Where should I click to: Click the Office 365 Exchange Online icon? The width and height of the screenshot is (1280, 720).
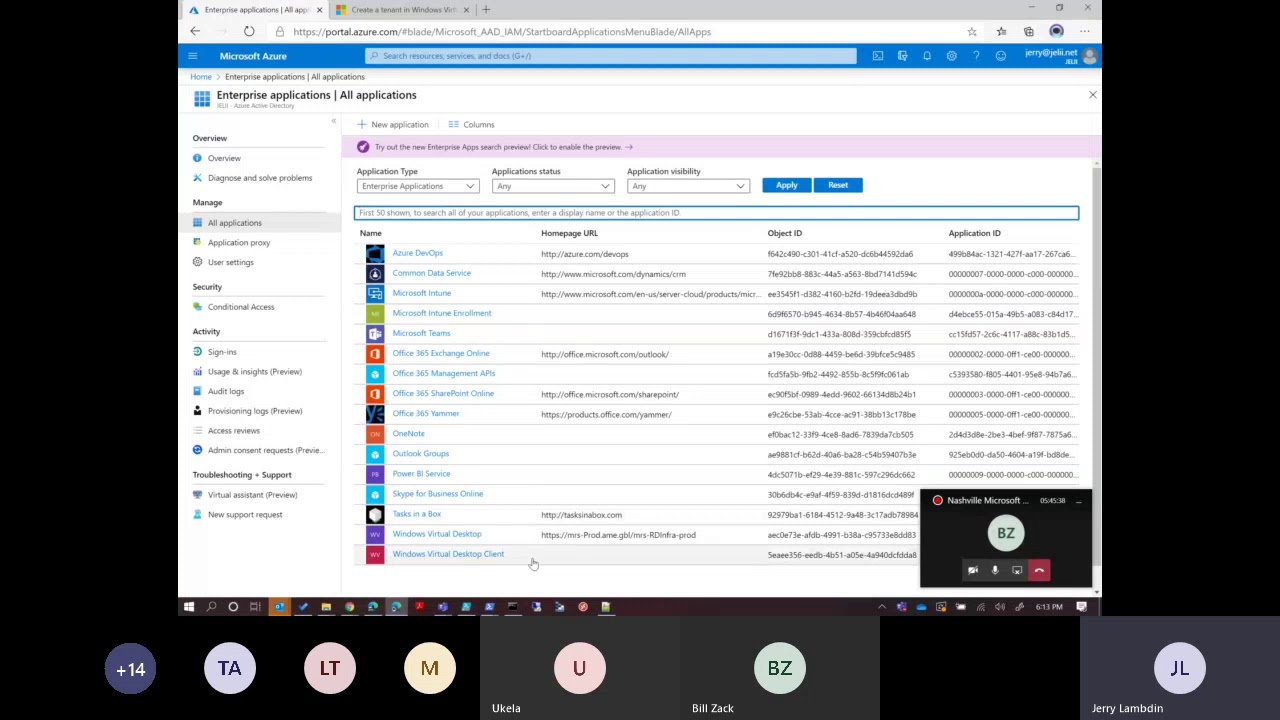point(375,354)
